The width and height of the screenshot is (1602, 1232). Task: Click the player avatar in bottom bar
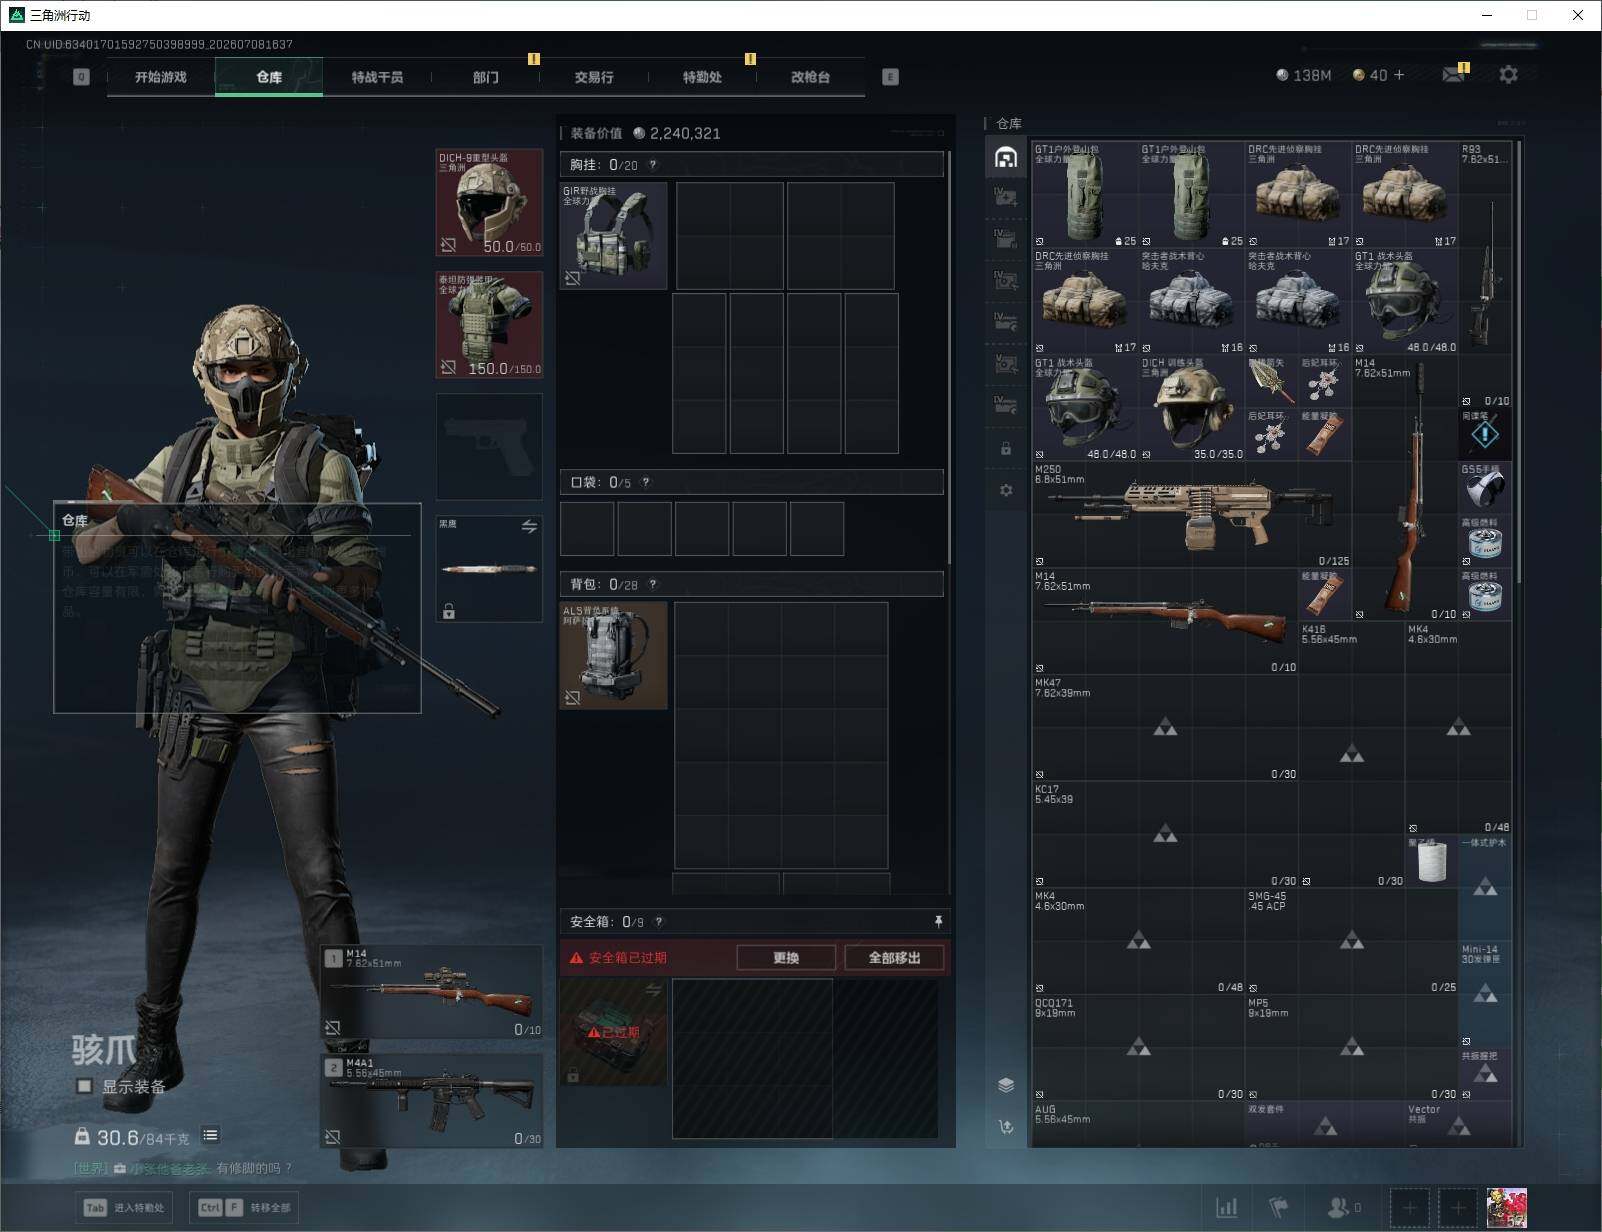tap(1507, 1208)
